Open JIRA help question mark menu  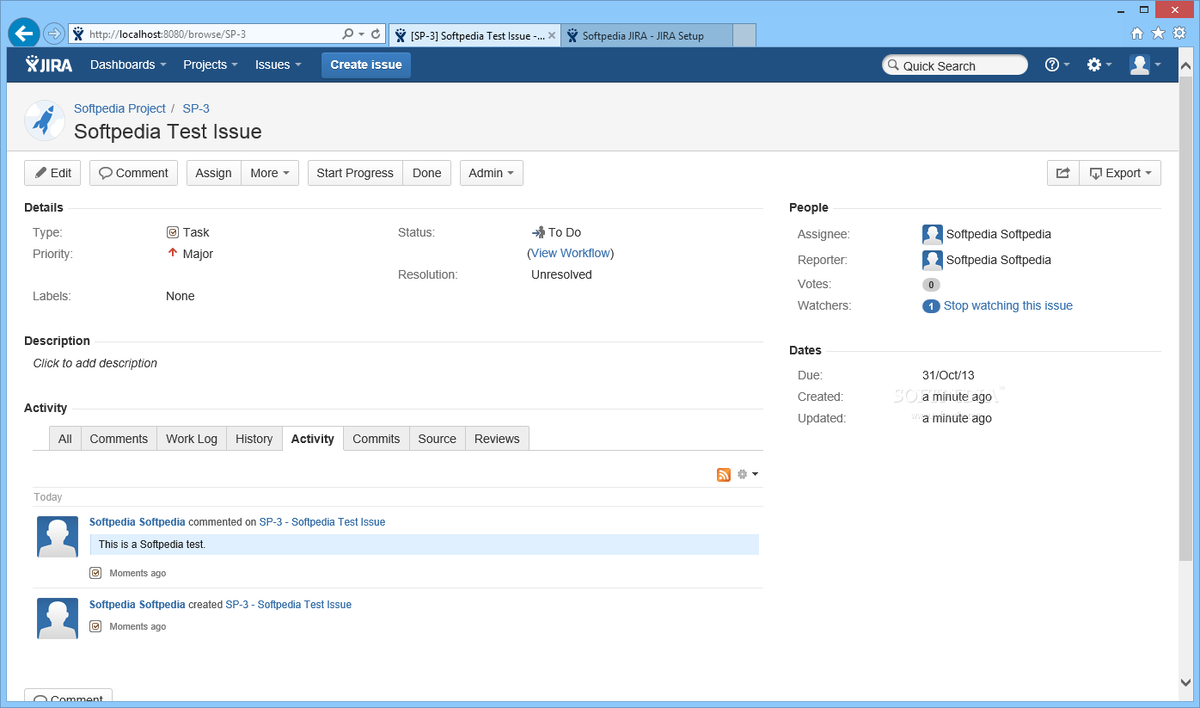click(1057, 65)
